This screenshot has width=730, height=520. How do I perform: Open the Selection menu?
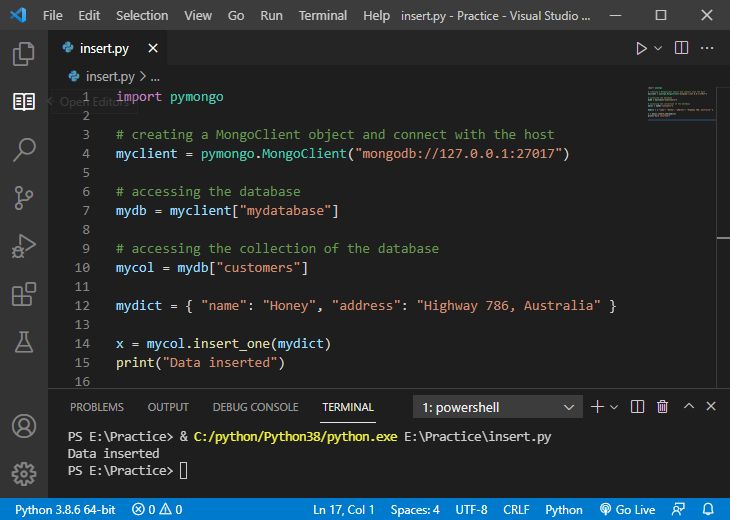pos(142,15)
